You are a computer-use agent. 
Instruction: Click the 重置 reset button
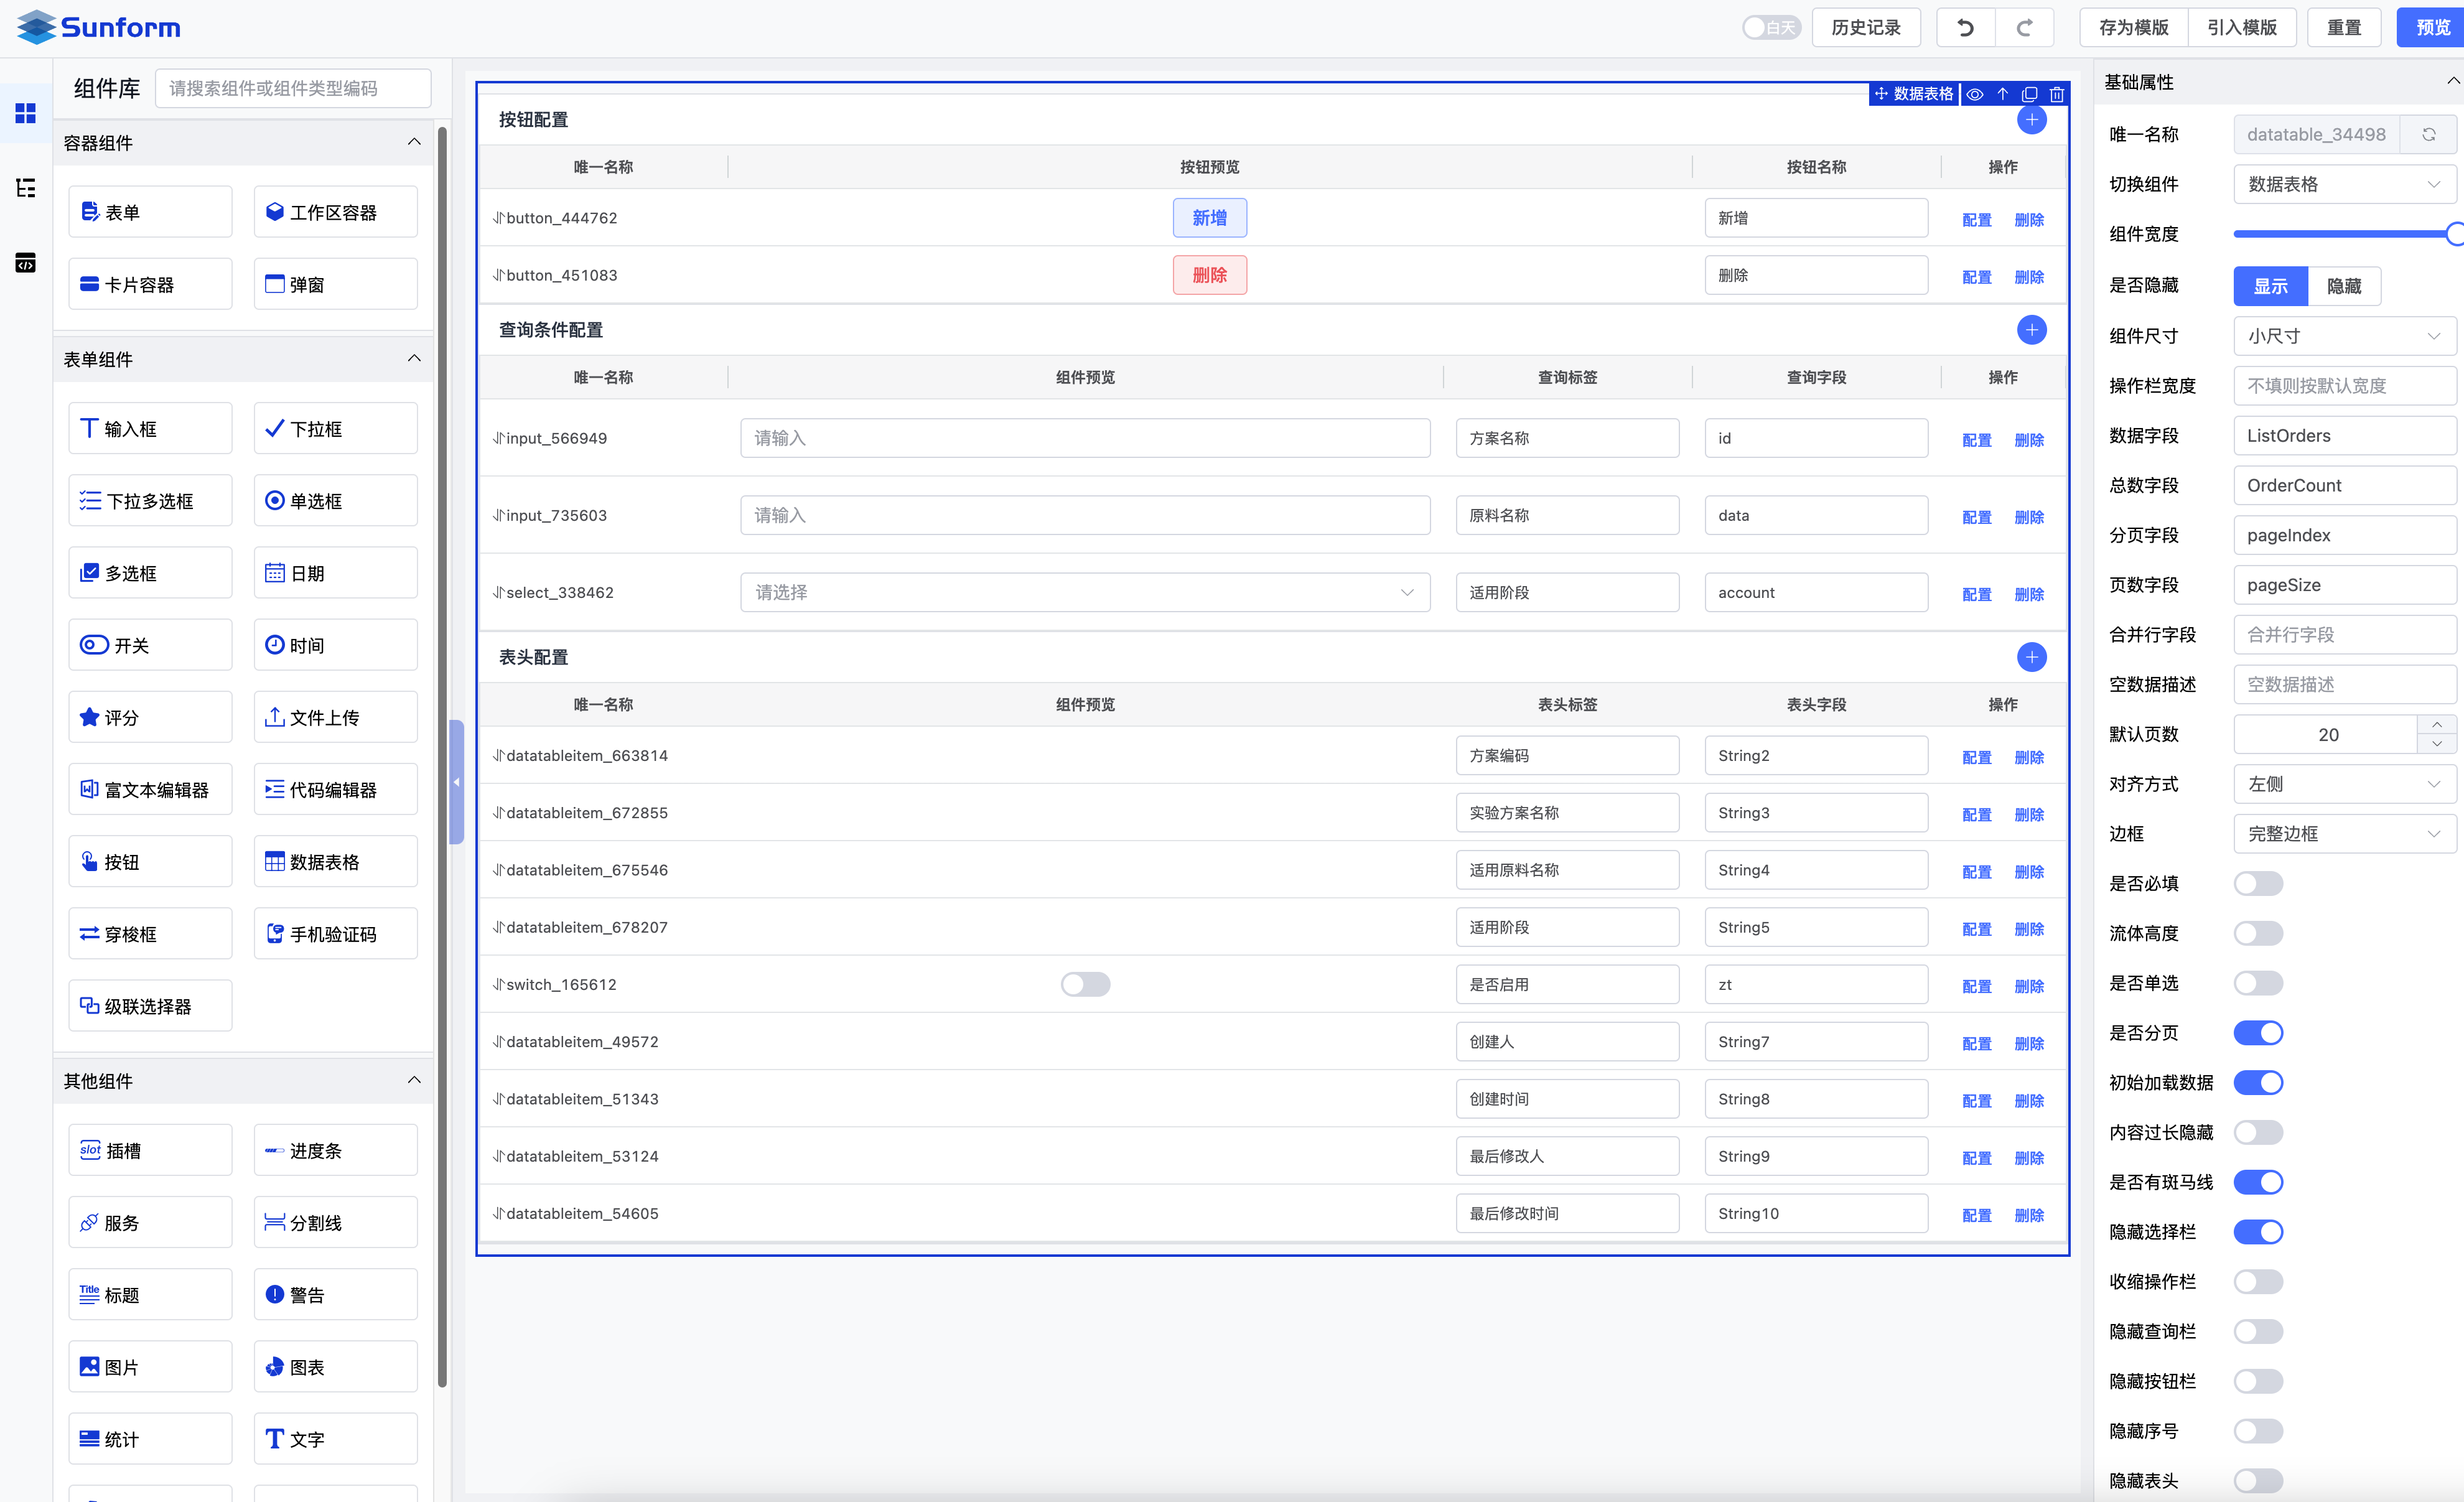2343,28
